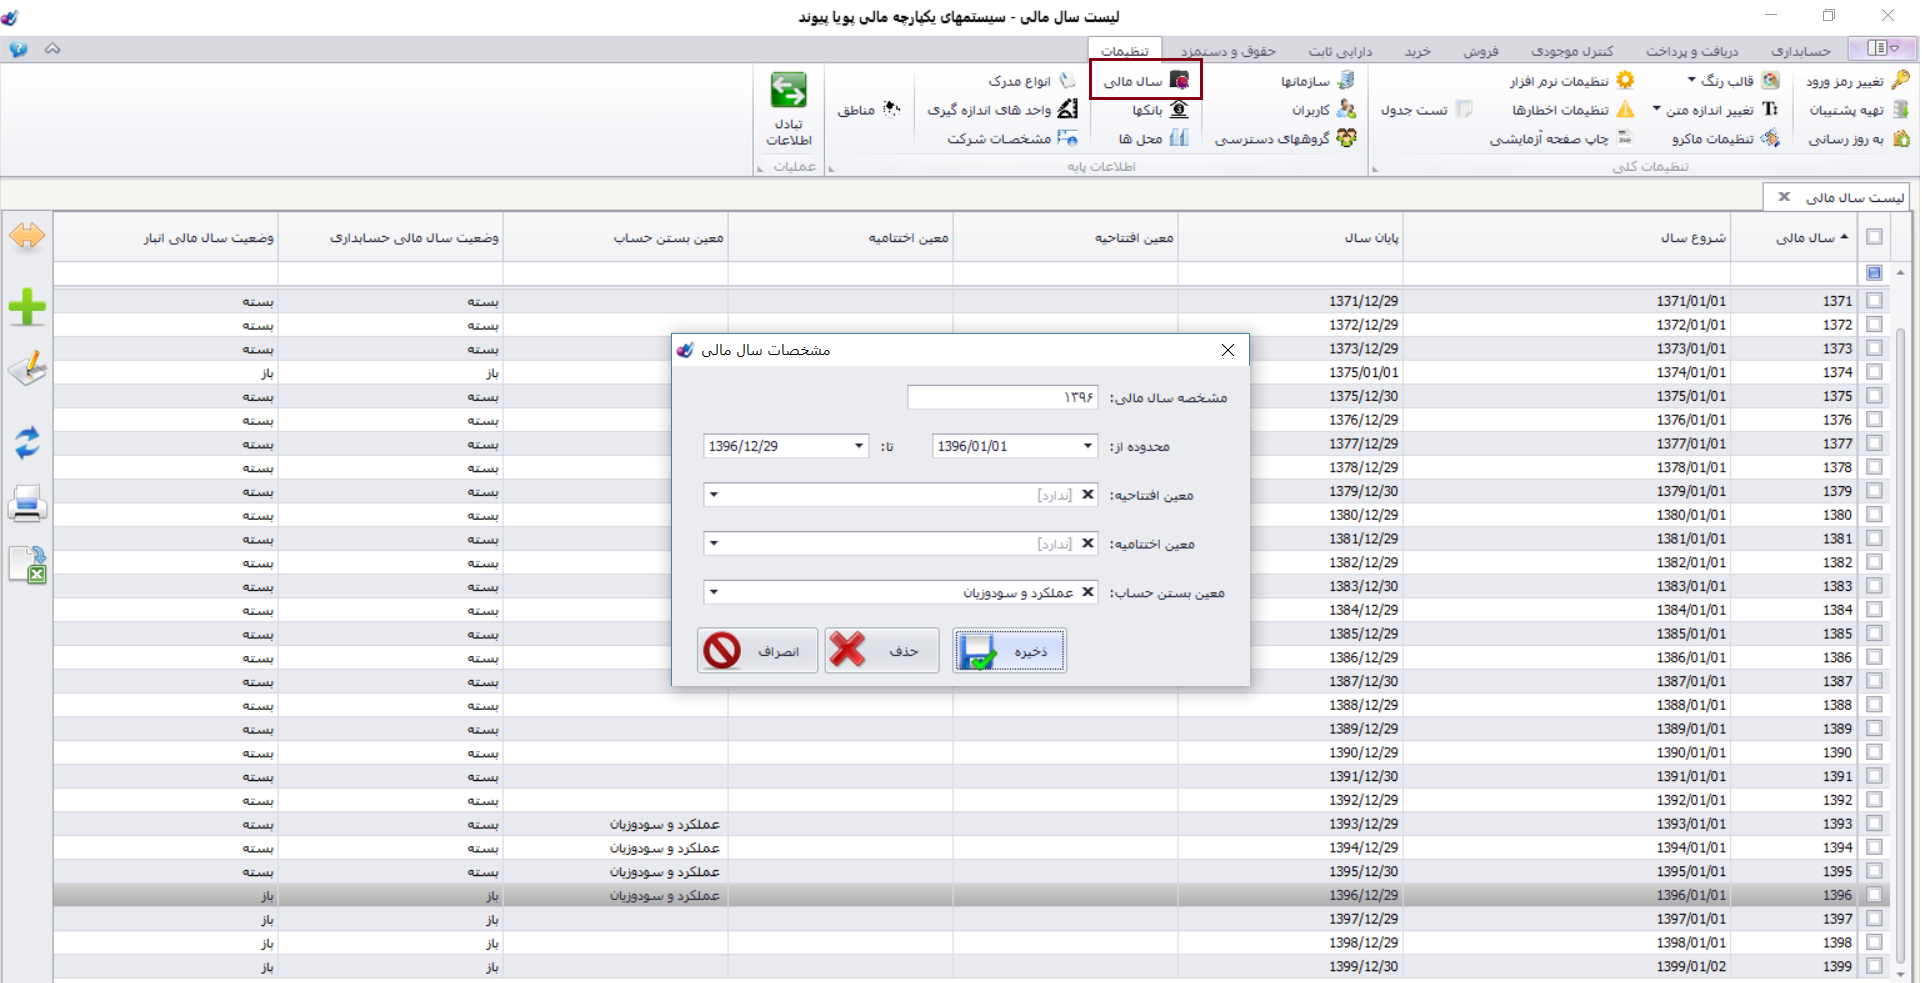Open بانکها banks list
Viewport: 1922px width, 983px height.
(1160, 110)
